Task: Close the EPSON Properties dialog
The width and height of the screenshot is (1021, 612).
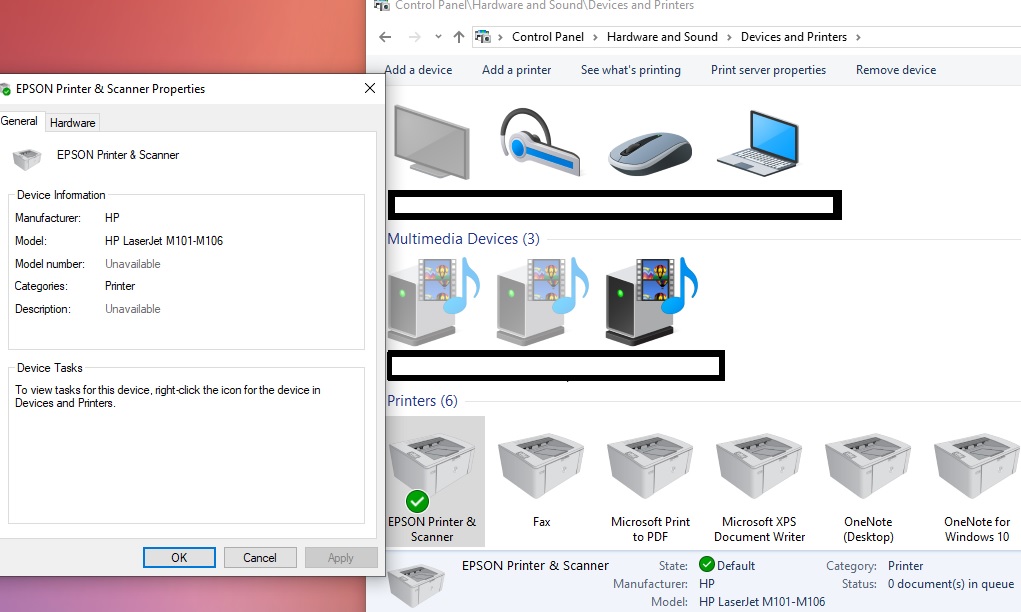Action: pos(370,88)
